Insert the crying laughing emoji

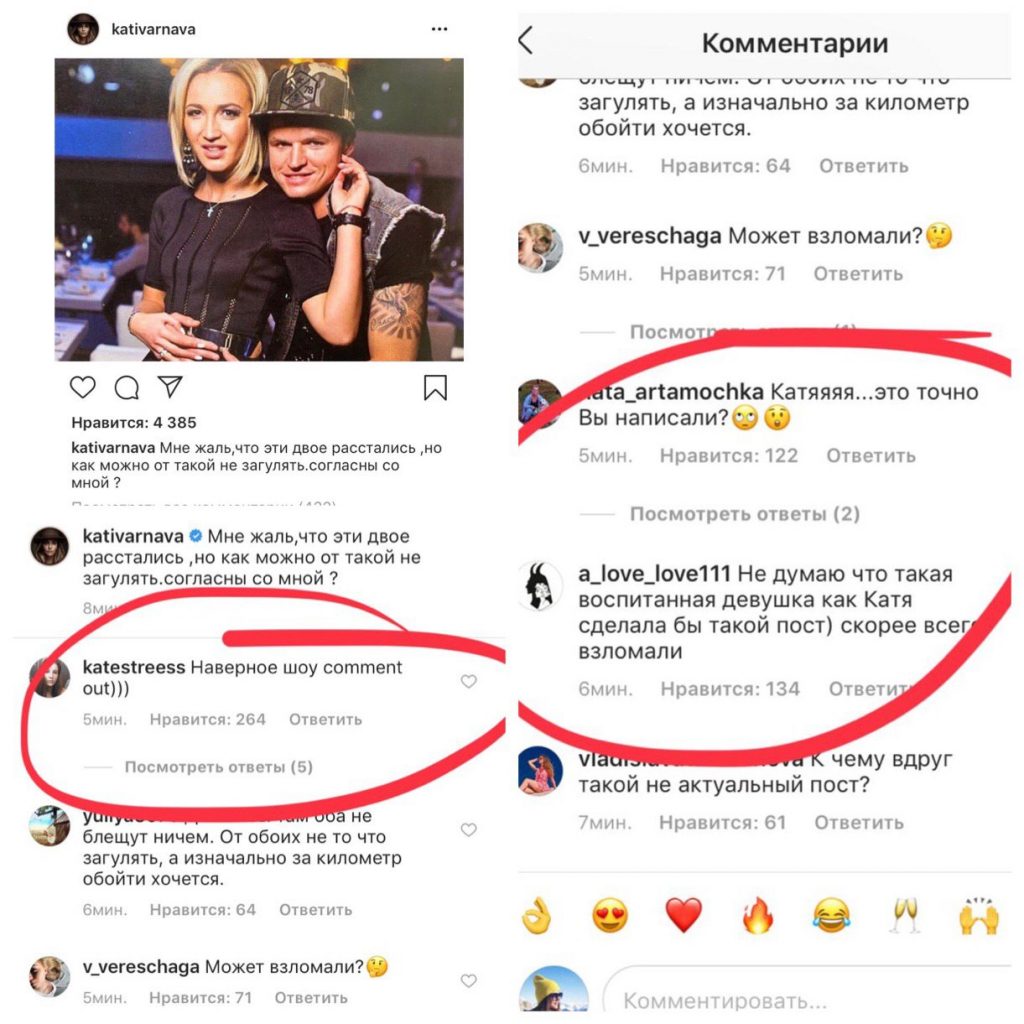831,915
